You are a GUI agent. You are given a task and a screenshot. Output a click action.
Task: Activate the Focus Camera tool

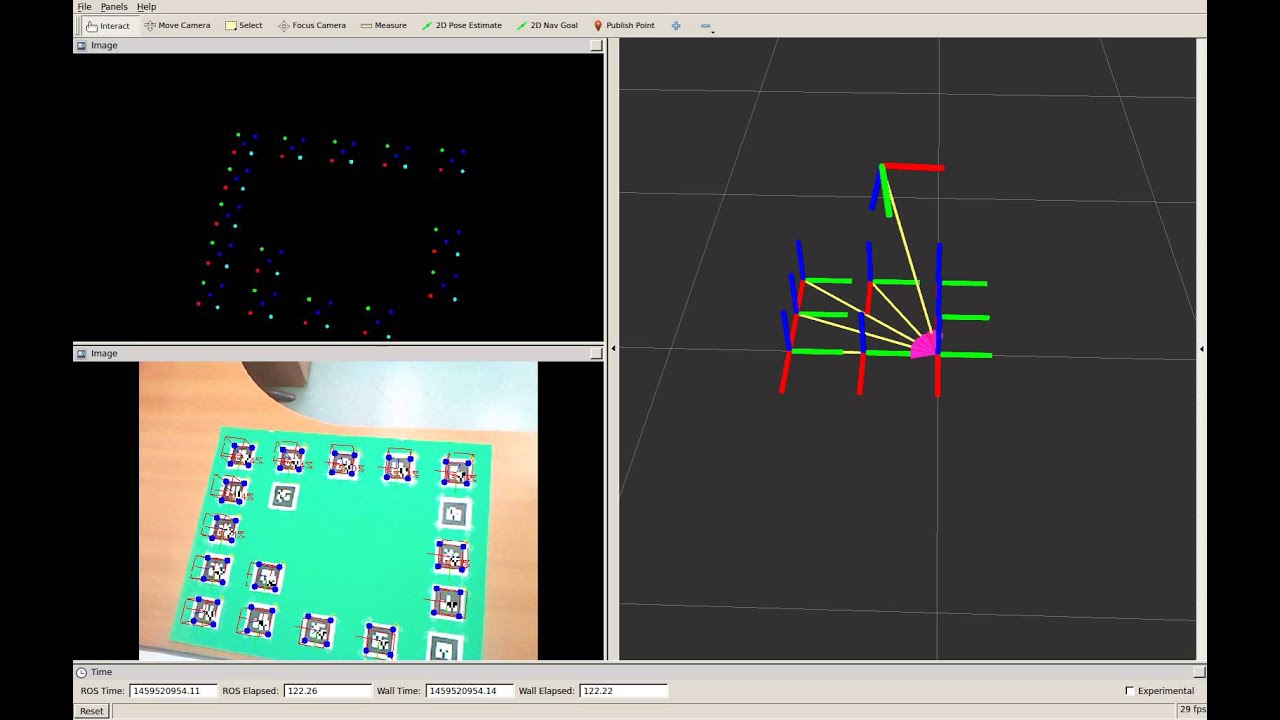click(312, 26)
